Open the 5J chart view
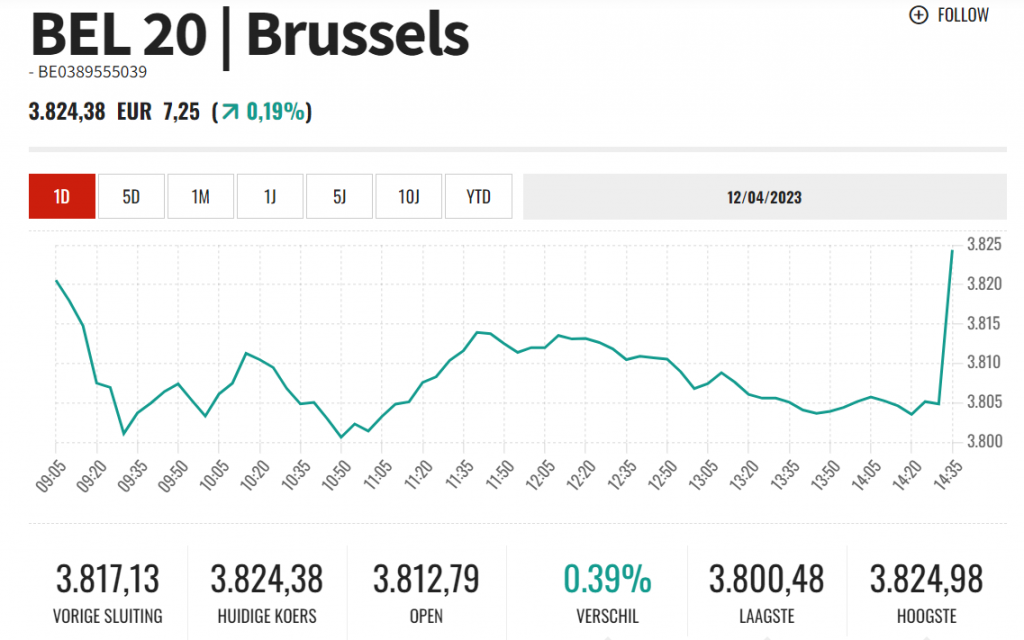The image size is (1024, 640). (339, 197)
